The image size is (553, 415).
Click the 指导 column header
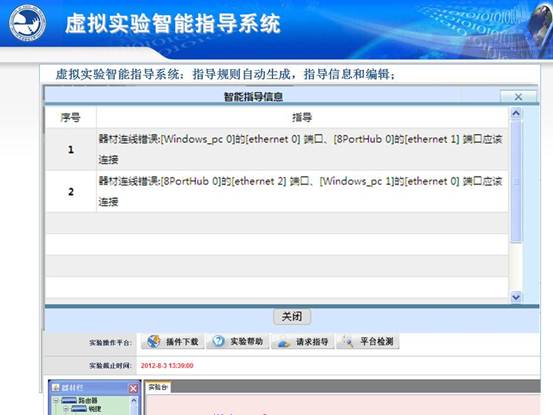(x=302, y=117)
